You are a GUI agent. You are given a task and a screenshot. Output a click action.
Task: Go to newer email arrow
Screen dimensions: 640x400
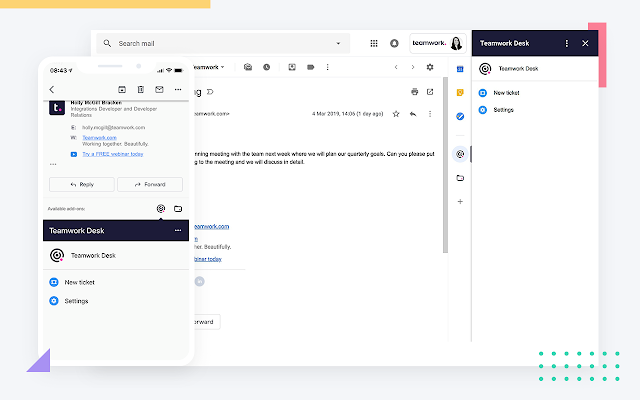(396, 67)
